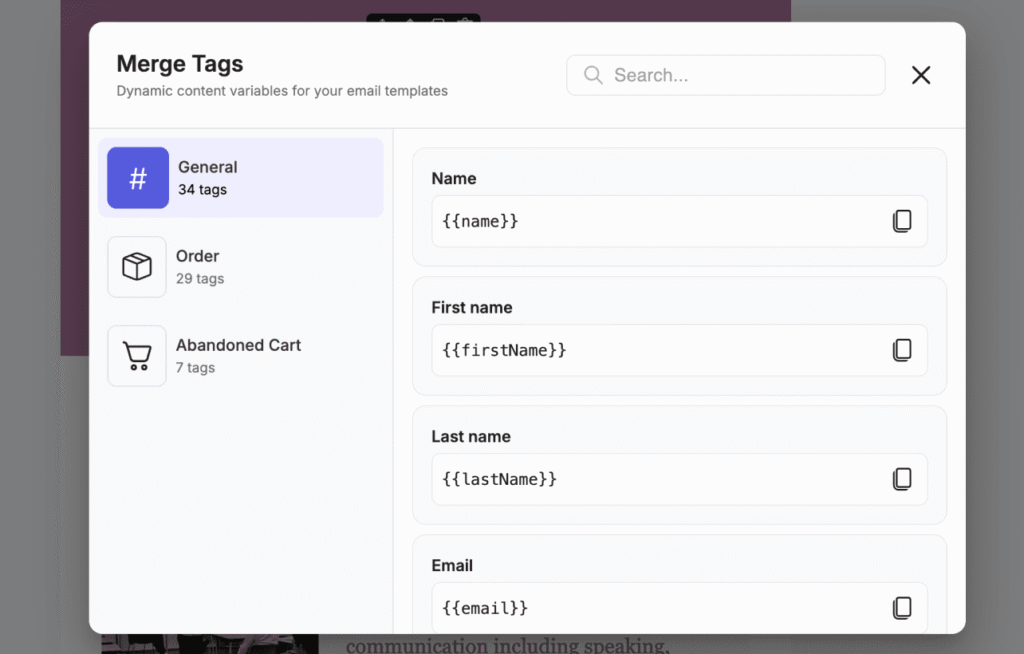
Task: Click the "First name" label
Action: click(x=472, y=308)
